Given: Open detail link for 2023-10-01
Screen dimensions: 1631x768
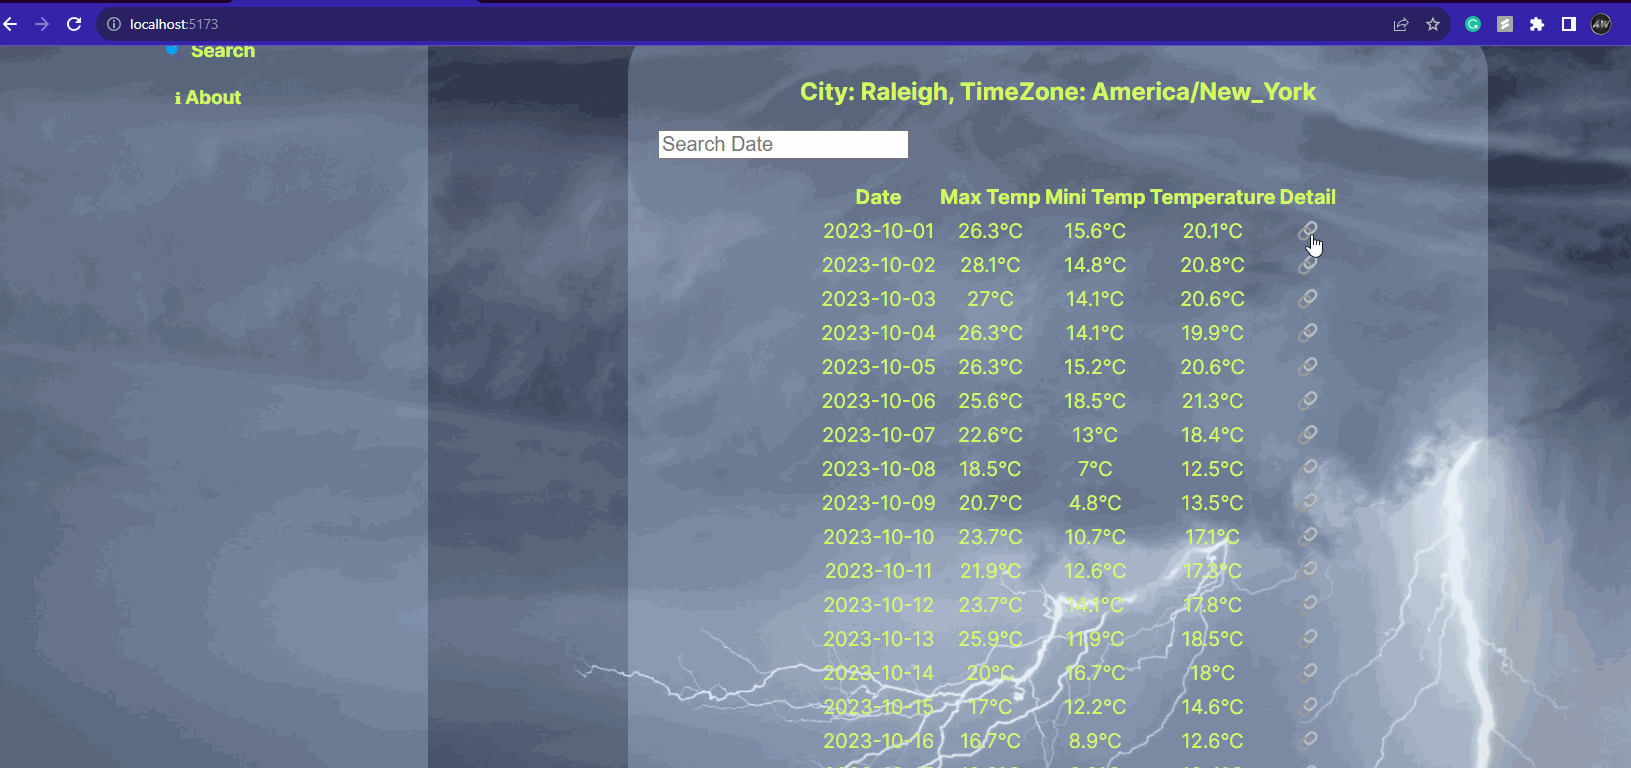Looking at the screenshot, I should (x=1307, y=231).
